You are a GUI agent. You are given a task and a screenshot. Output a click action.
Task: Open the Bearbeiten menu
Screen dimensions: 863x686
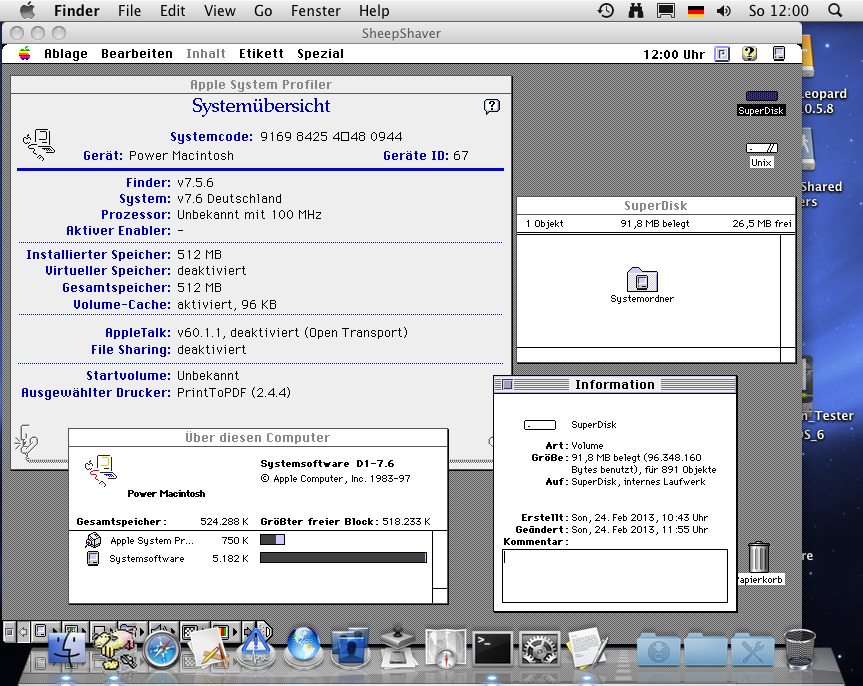[136, 53]
